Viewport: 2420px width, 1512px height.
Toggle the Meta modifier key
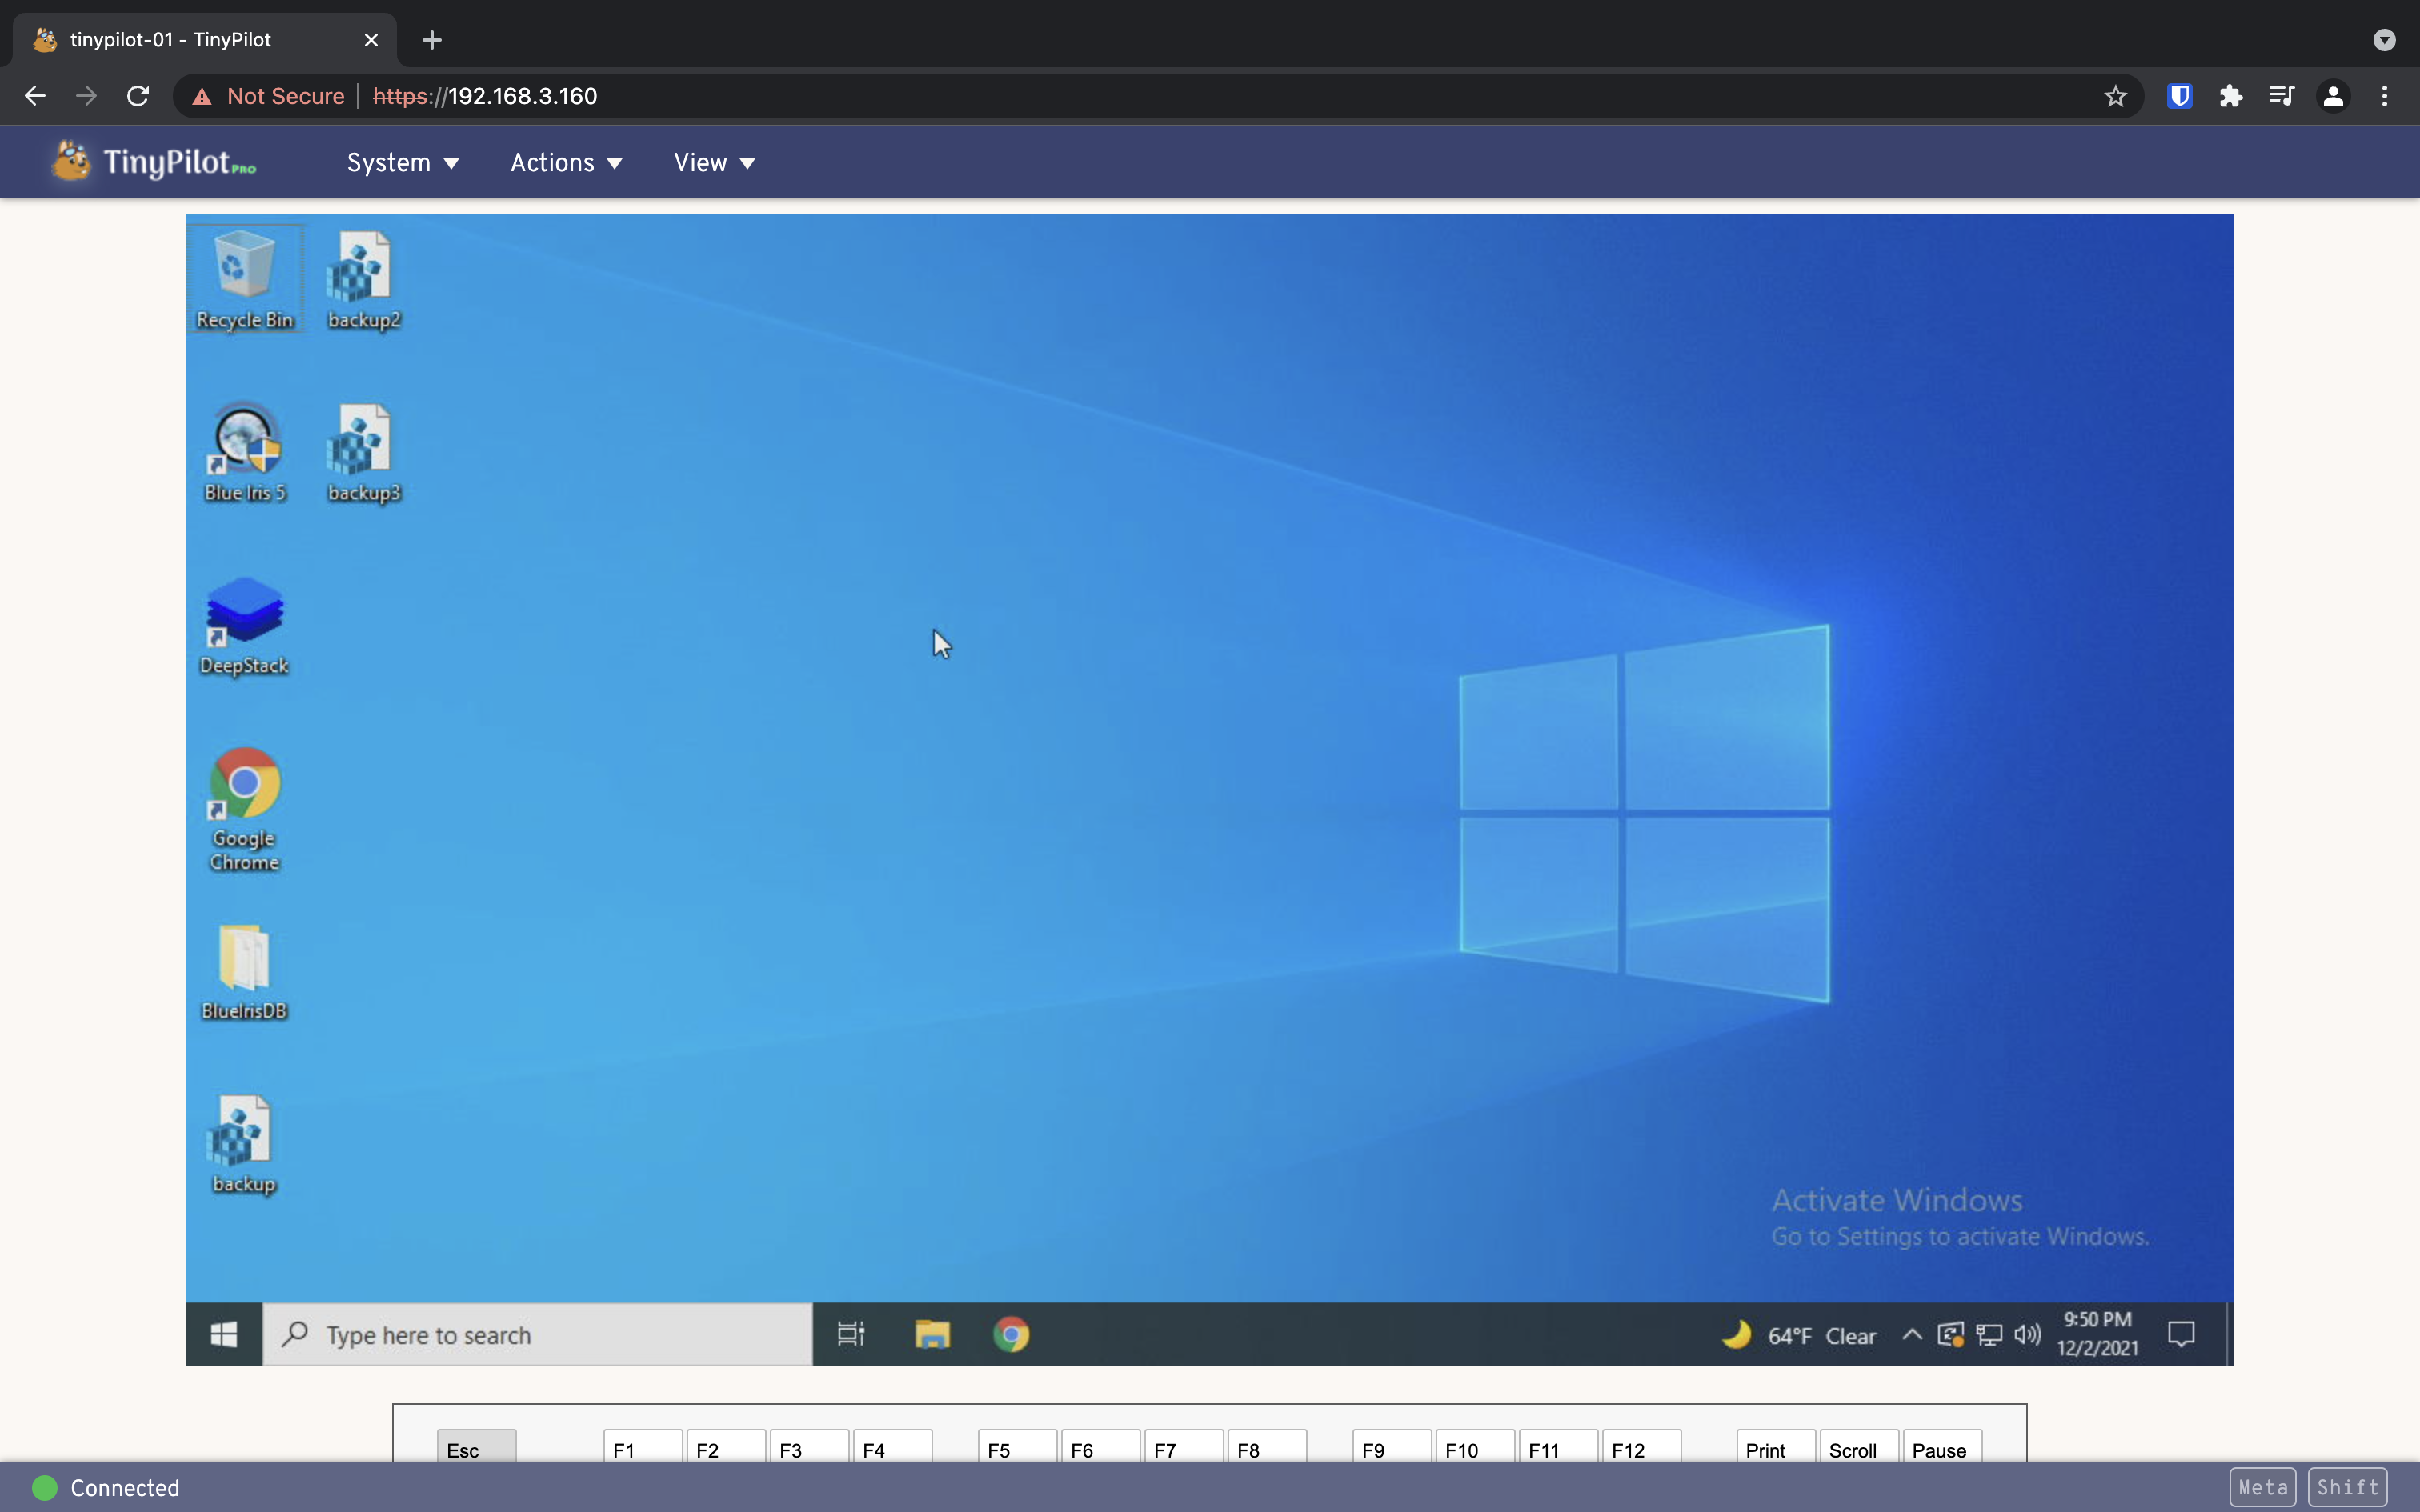pos(2266,1488)
